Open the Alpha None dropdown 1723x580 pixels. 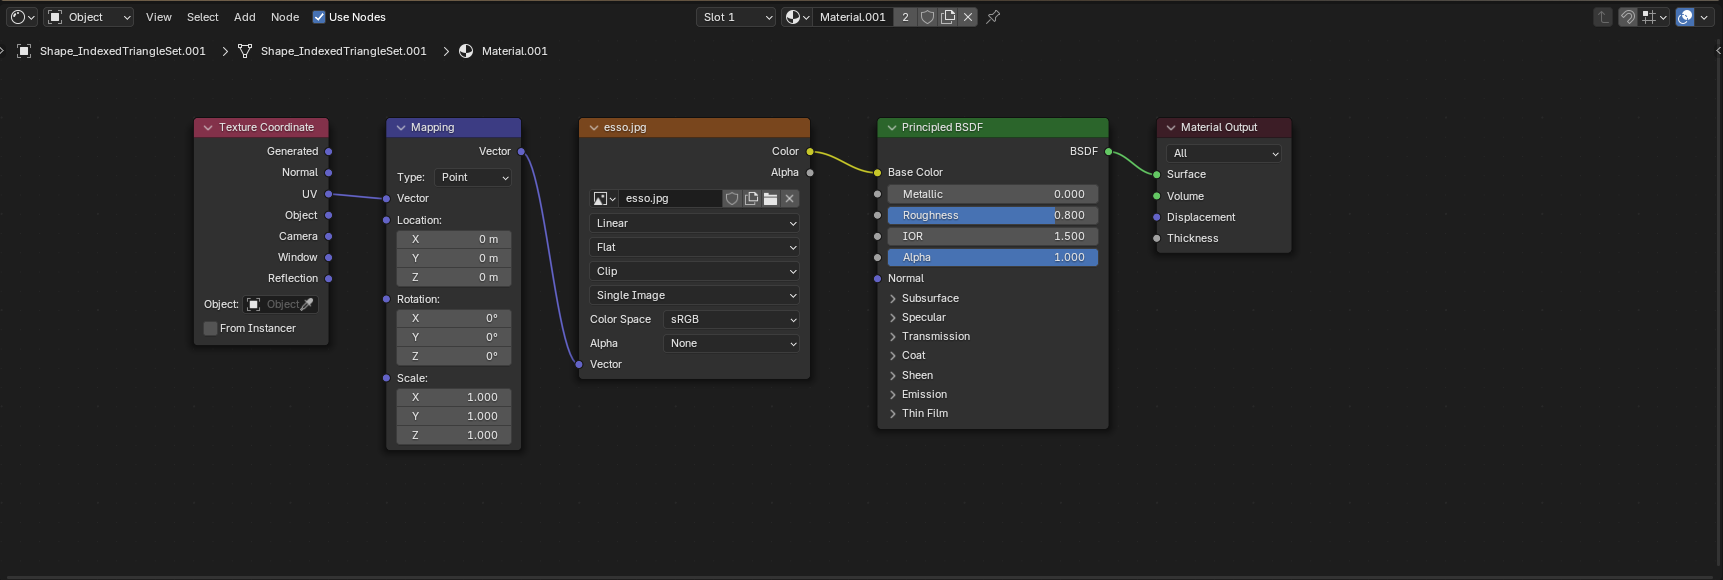tap(731, 343)
